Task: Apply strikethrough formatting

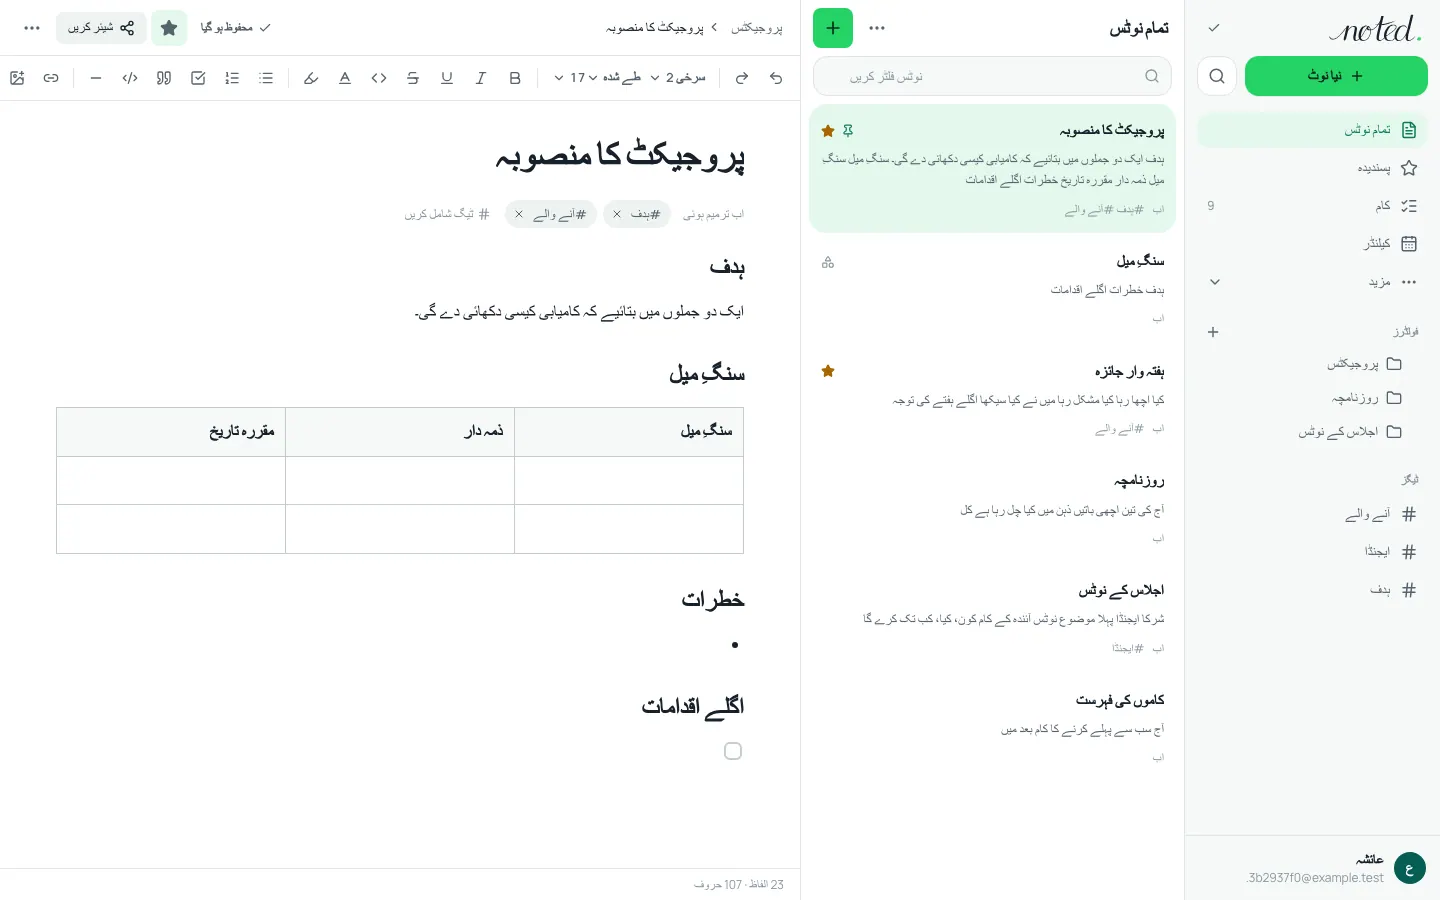Action: coord(413,78)
